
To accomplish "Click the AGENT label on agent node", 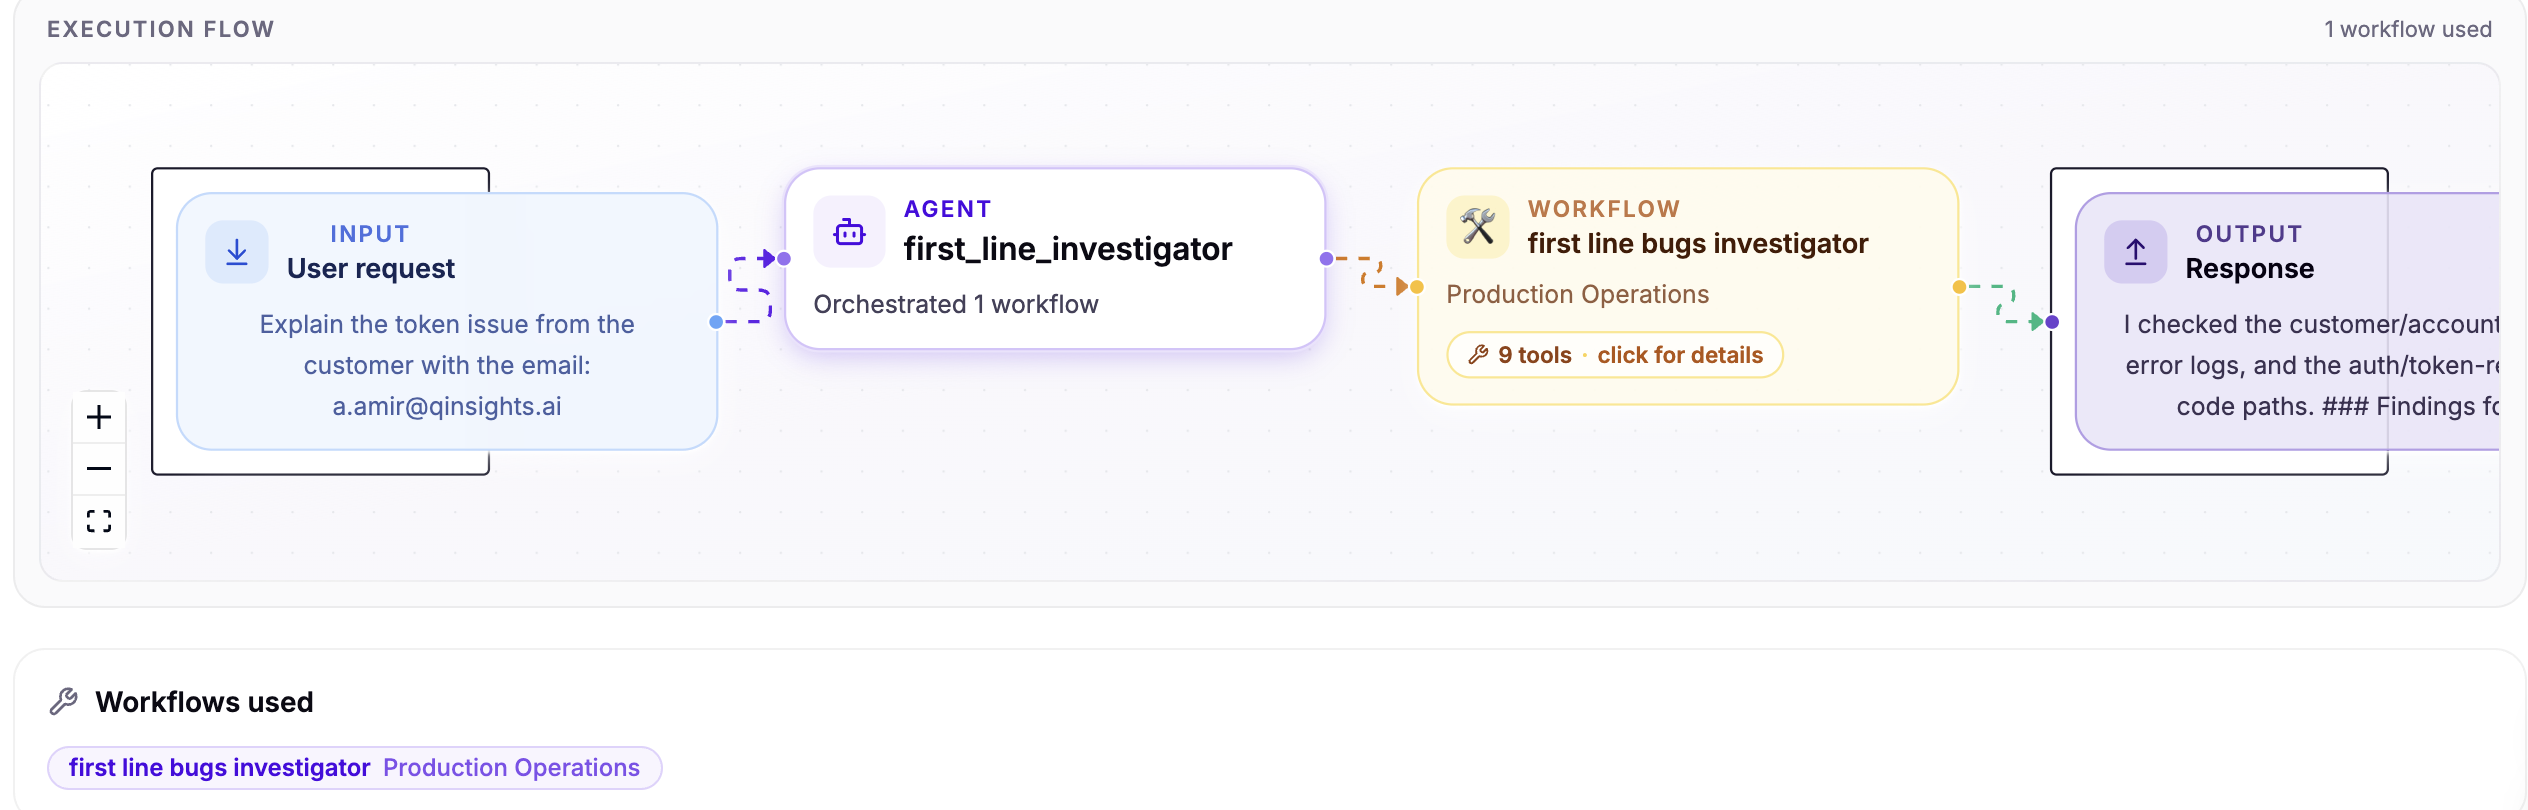I will coord(948,209).
